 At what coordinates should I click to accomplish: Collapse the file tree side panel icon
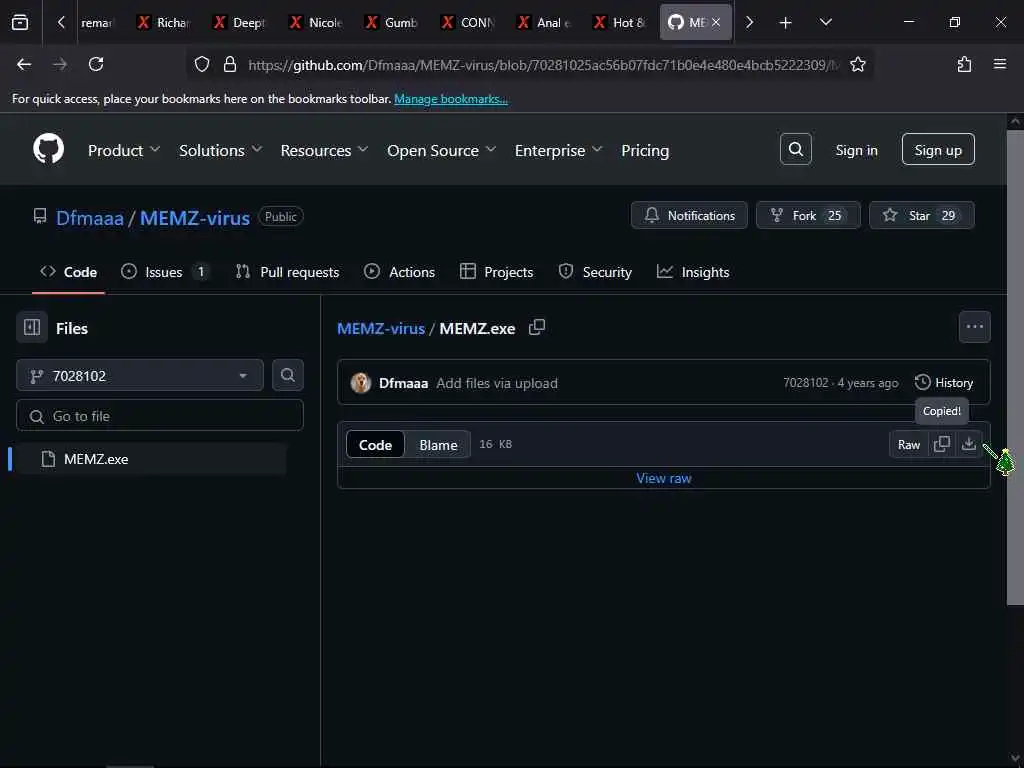pos(32,328)
